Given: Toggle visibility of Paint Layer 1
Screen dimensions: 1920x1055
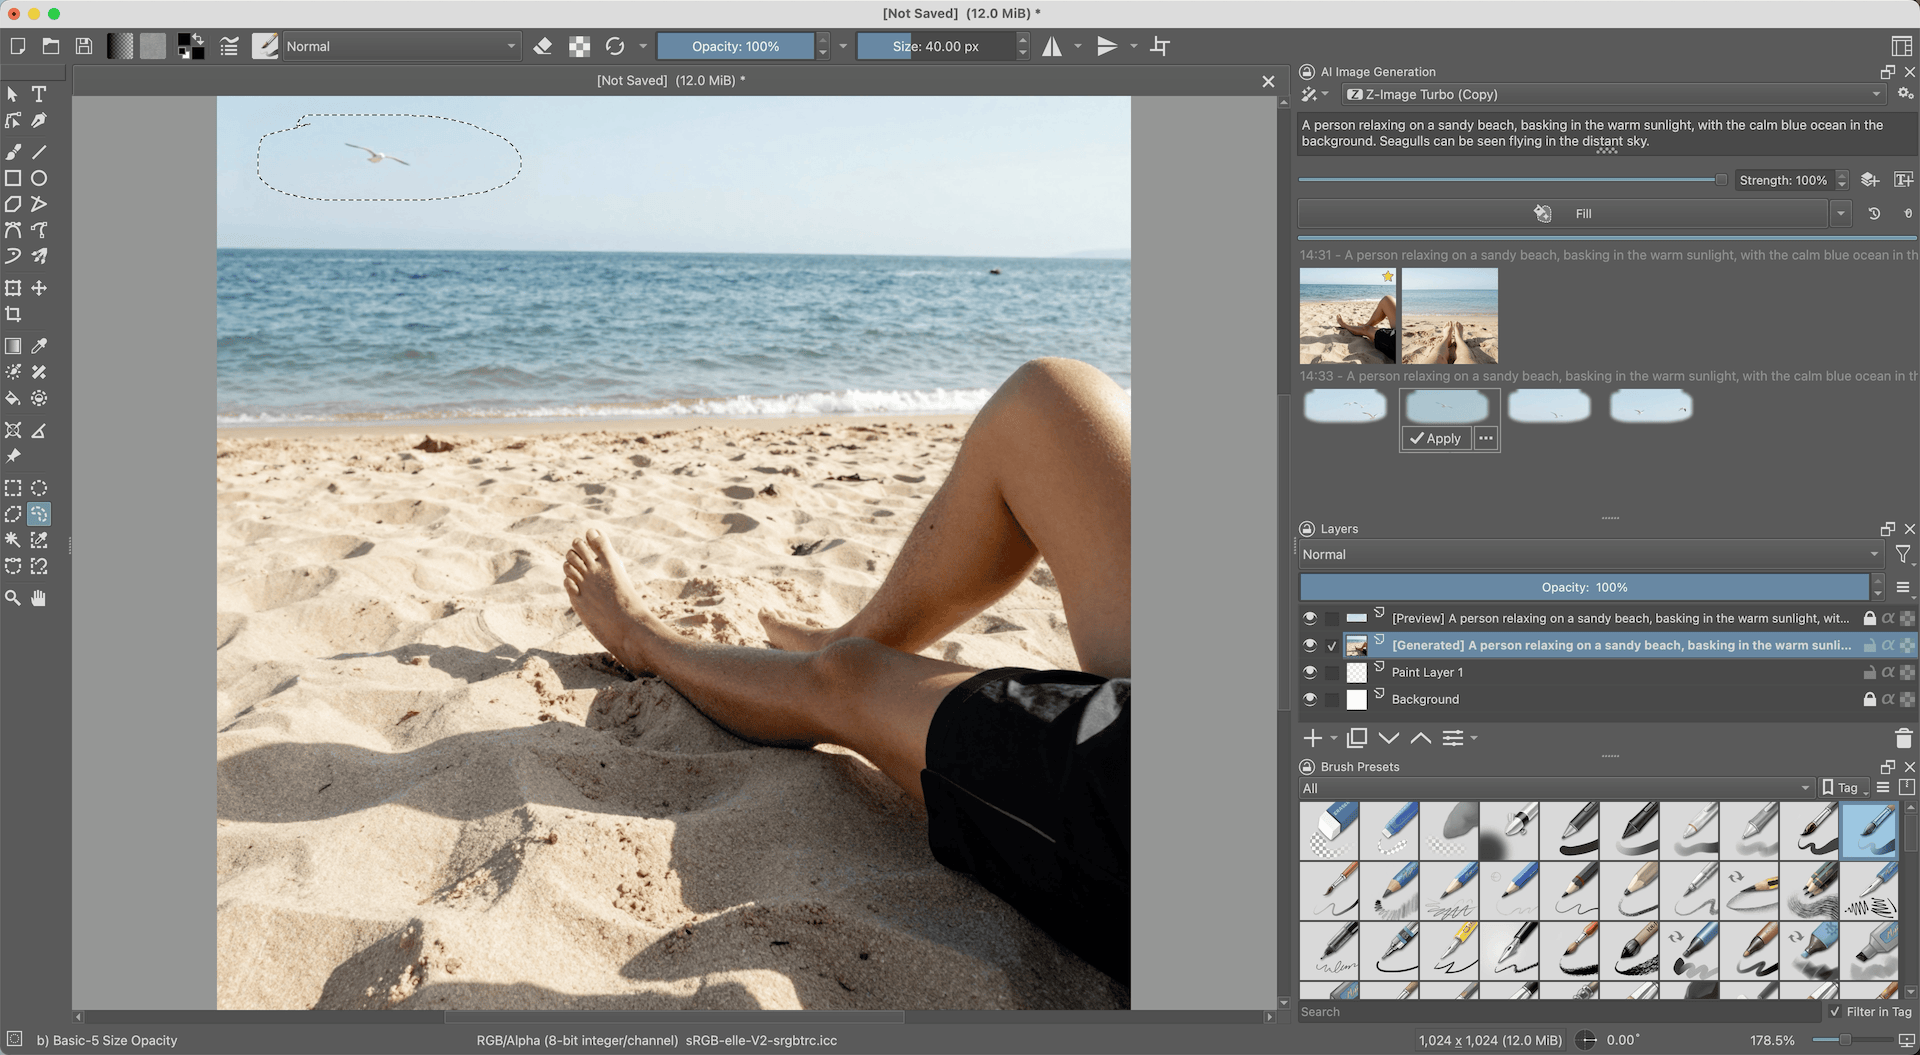Looking at the screenshot, I should point(1310,672).
